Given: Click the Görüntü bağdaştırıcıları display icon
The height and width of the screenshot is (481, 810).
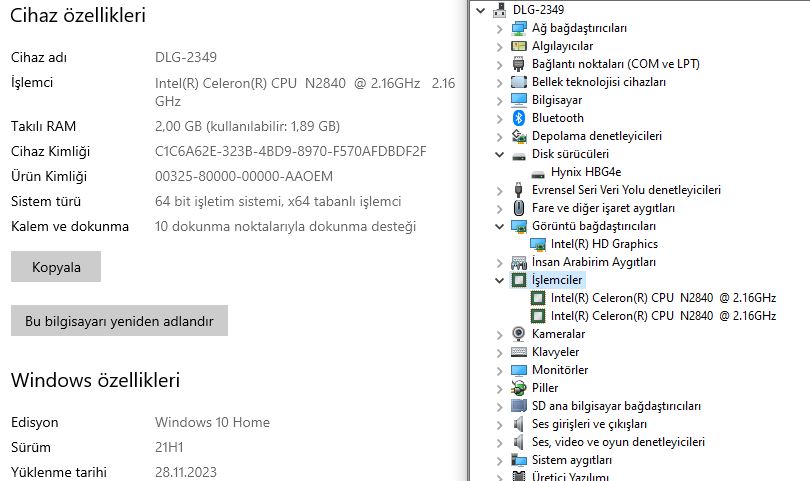Looking at the screenshot, I should pyautogui.click(x=519, y=226).
